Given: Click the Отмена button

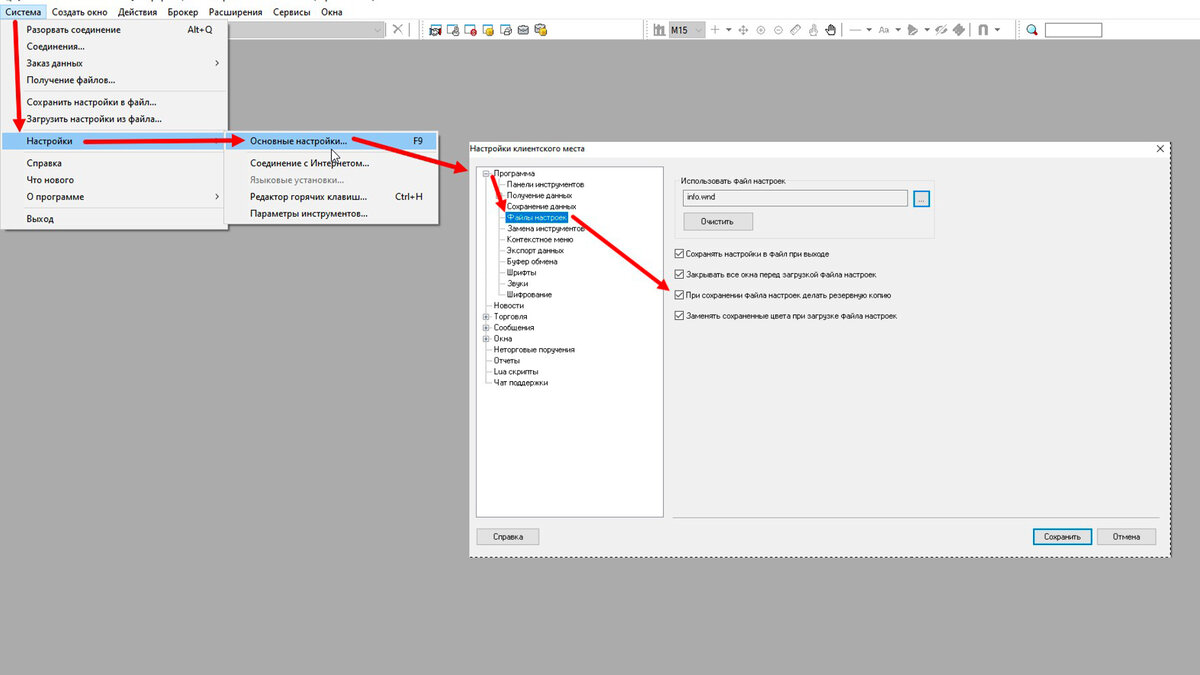Looking at the screenshot, I should click(1126, 537).
